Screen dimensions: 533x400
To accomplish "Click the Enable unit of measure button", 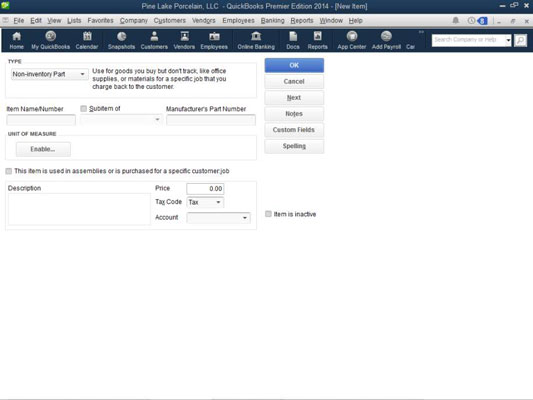I will pyautogui.click(x=43, y=149).
